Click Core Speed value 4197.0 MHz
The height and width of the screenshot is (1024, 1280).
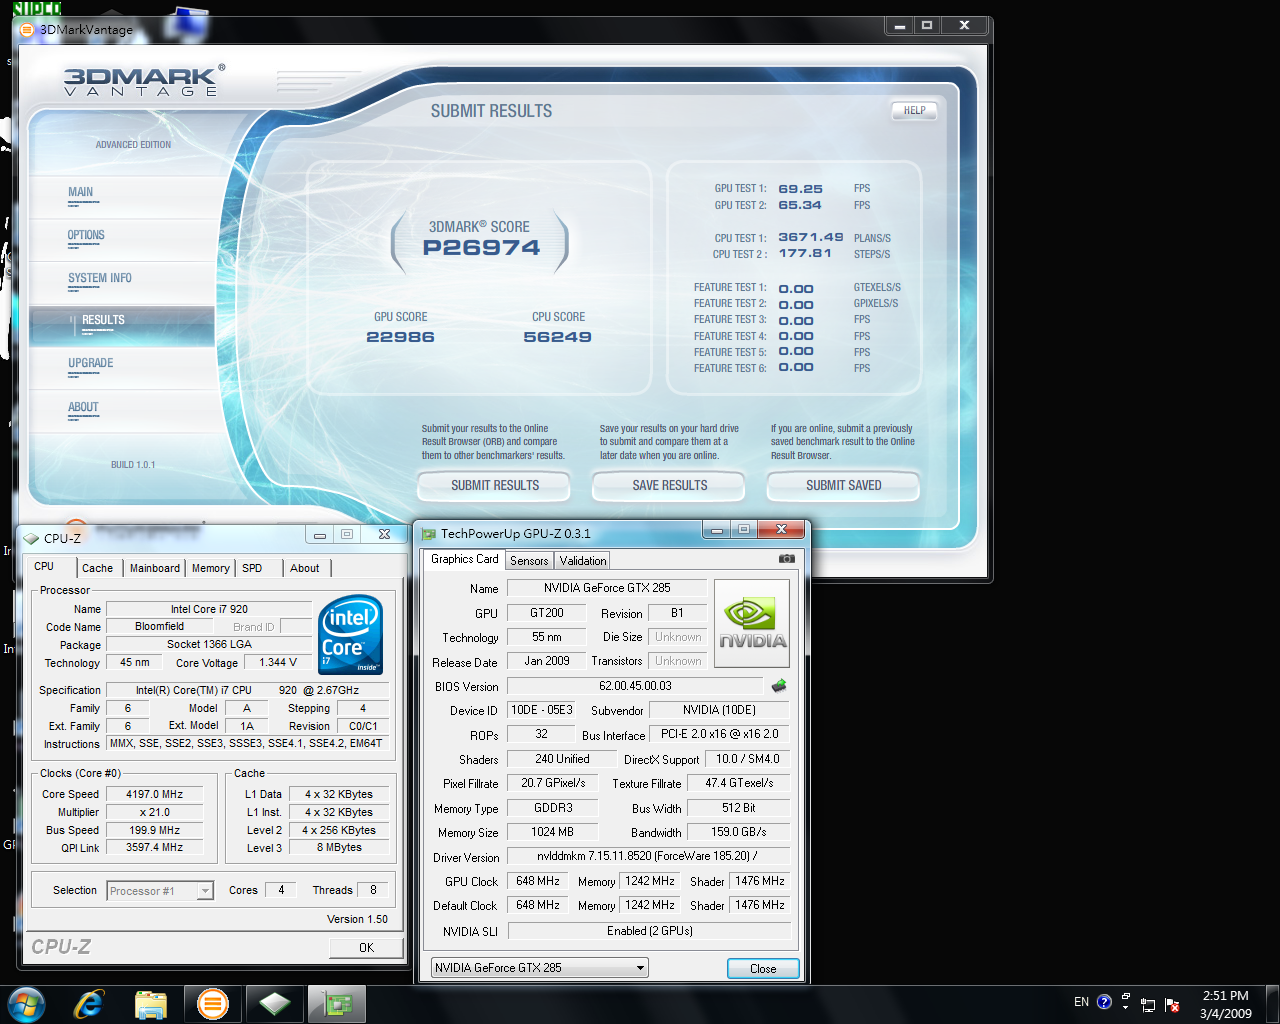pos(155,794)
